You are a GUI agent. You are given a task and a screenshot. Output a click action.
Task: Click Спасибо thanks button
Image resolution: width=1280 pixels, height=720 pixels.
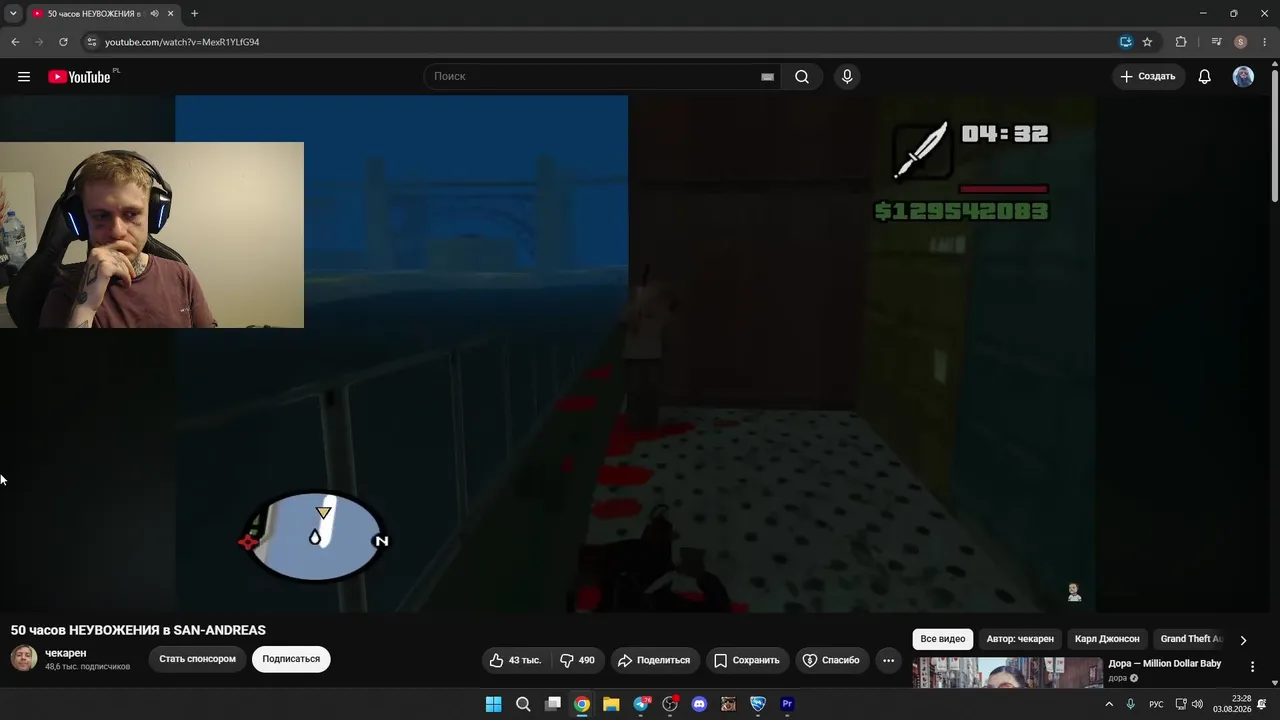(831, 660)
